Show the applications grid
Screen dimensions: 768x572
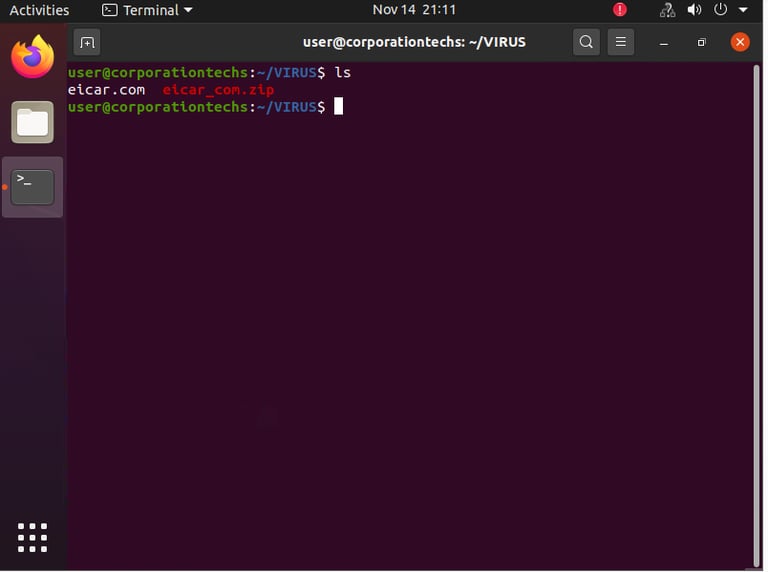pos(32,538)
